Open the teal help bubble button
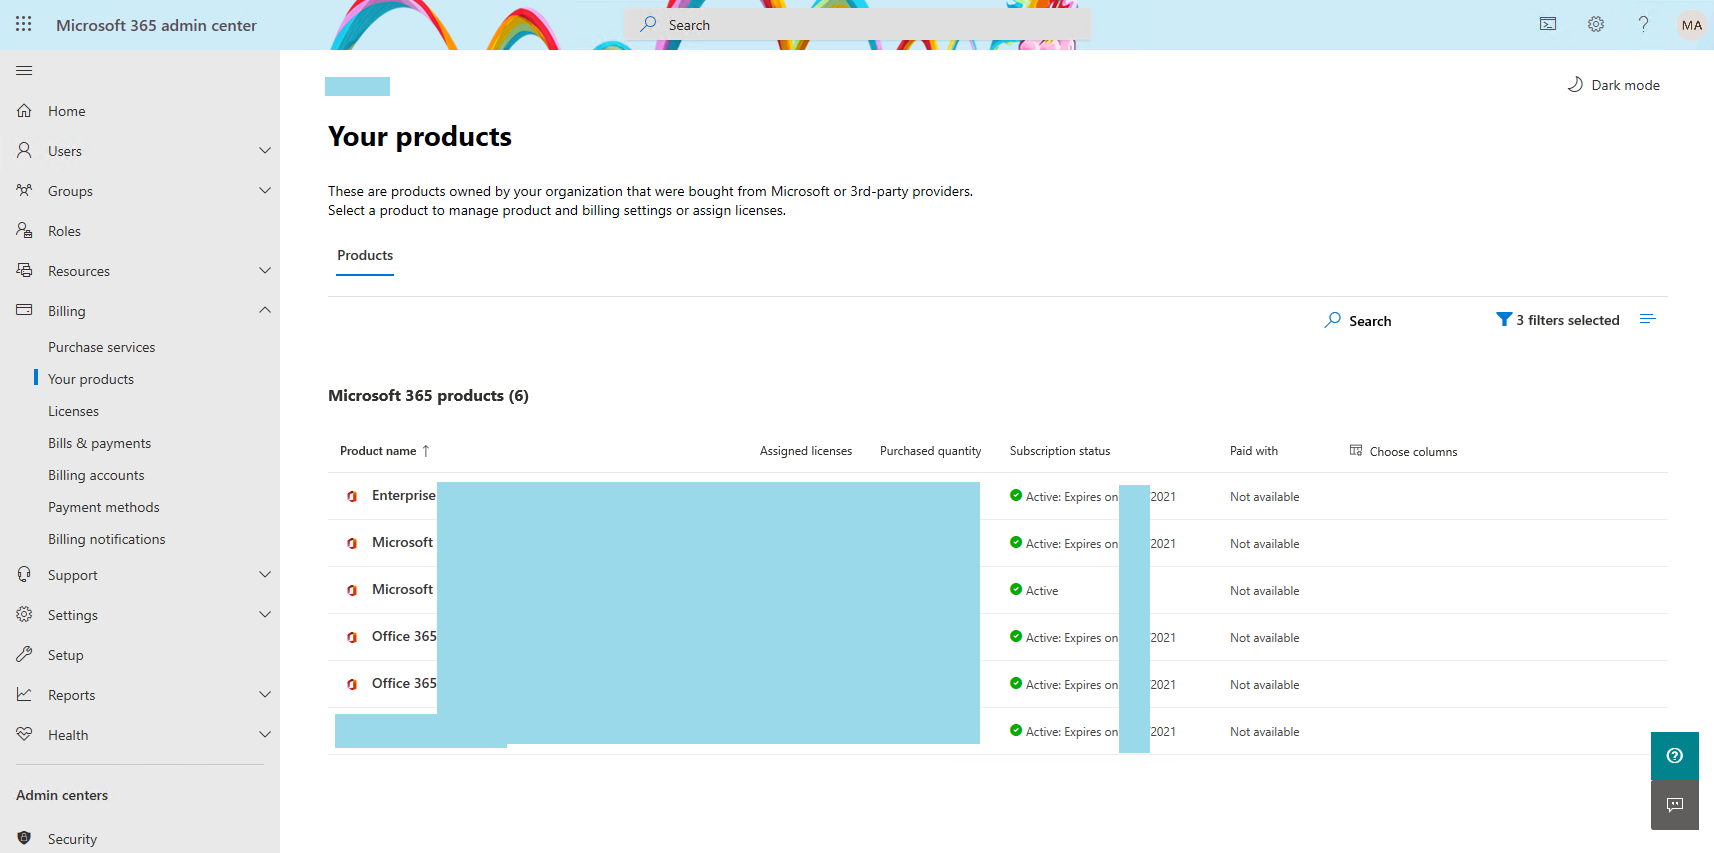This screenshot has height=853, width=1714. [x=1675, y=756]
